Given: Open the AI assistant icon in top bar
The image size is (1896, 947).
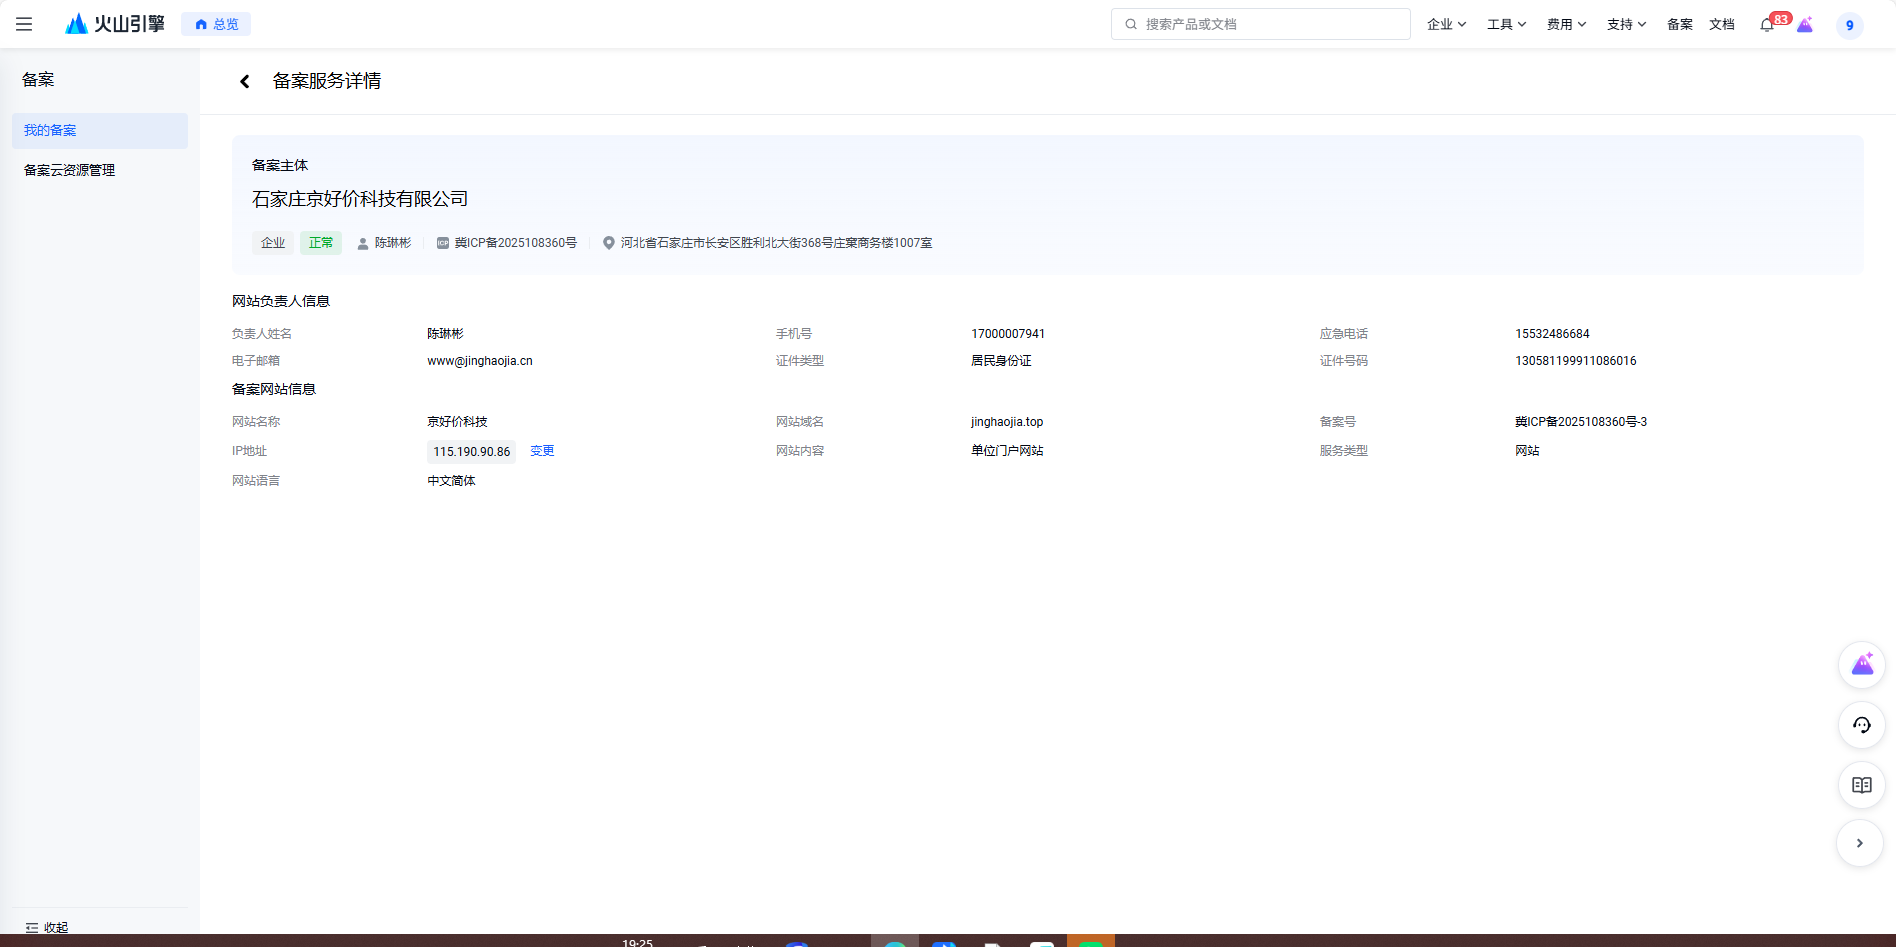Looking at the screenshot, I should point(1805,25).
